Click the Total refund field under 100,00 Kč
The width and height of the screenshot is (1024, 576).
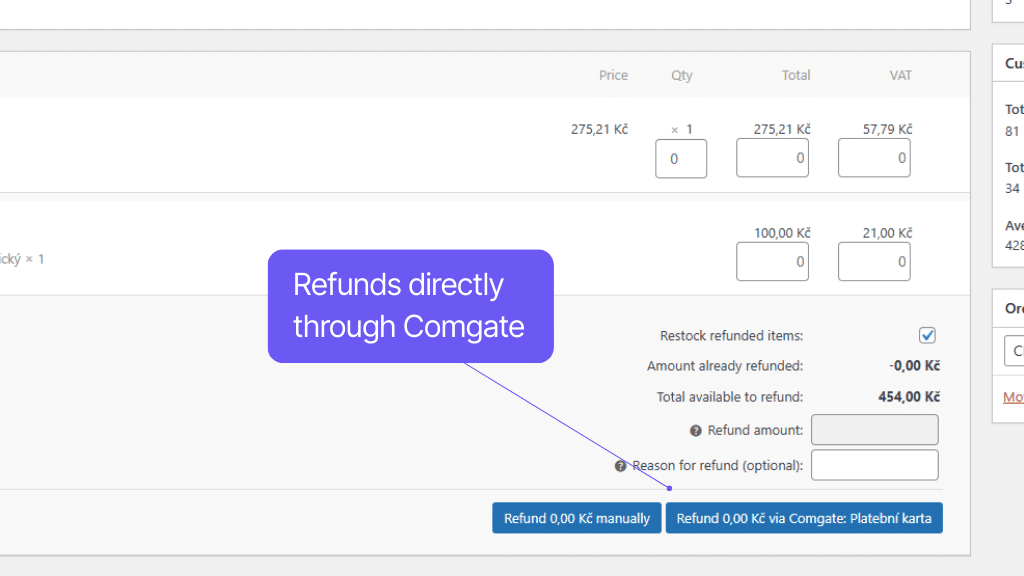(772, 261)
